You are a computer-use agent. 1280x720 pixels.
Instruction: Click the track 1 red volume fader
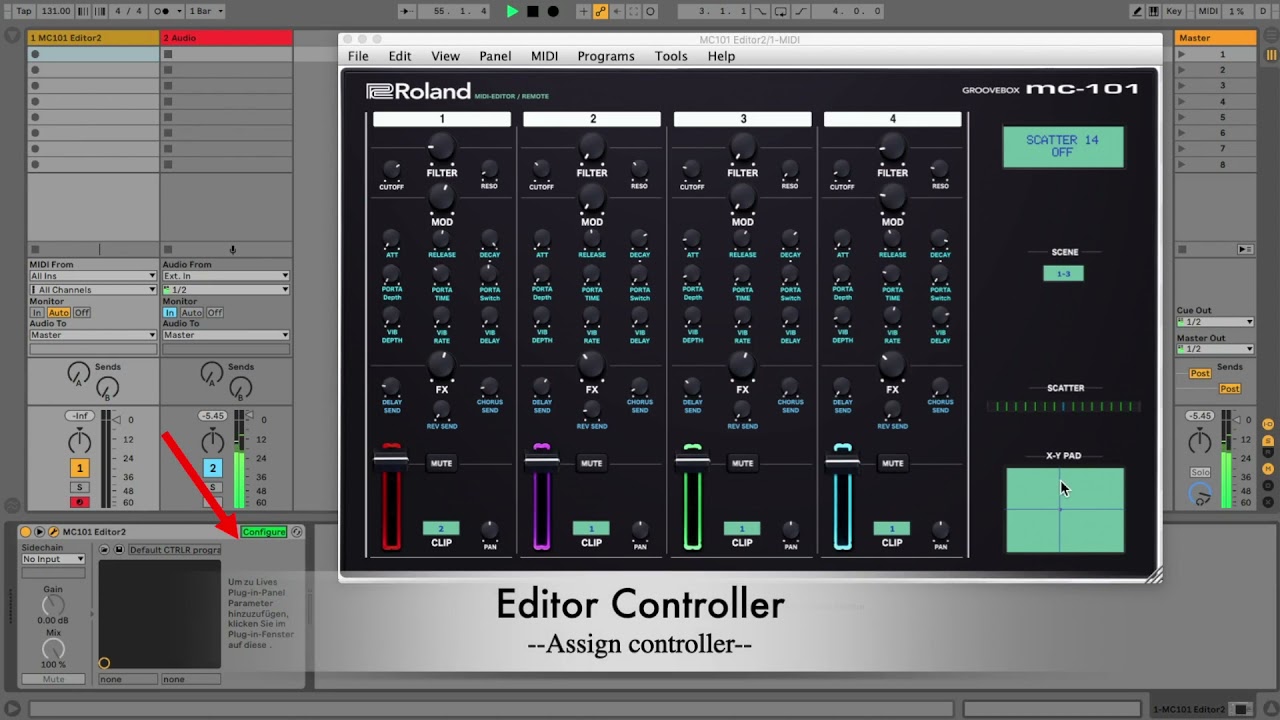coord(391,461)
